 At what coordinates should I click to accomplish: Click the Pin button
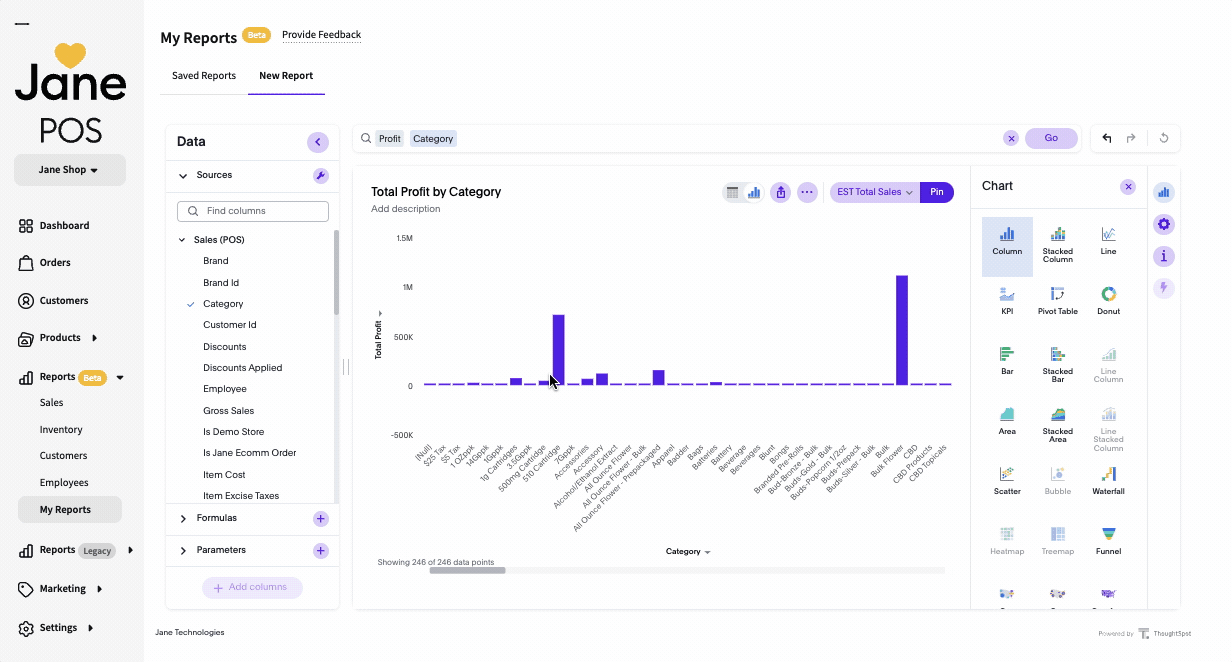937,192
